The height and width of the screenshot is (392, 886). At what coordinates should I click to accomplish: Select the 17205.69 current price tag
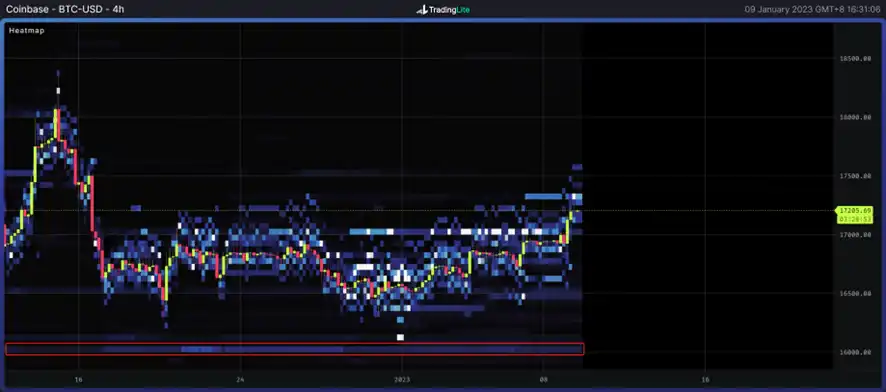[855, 211]
